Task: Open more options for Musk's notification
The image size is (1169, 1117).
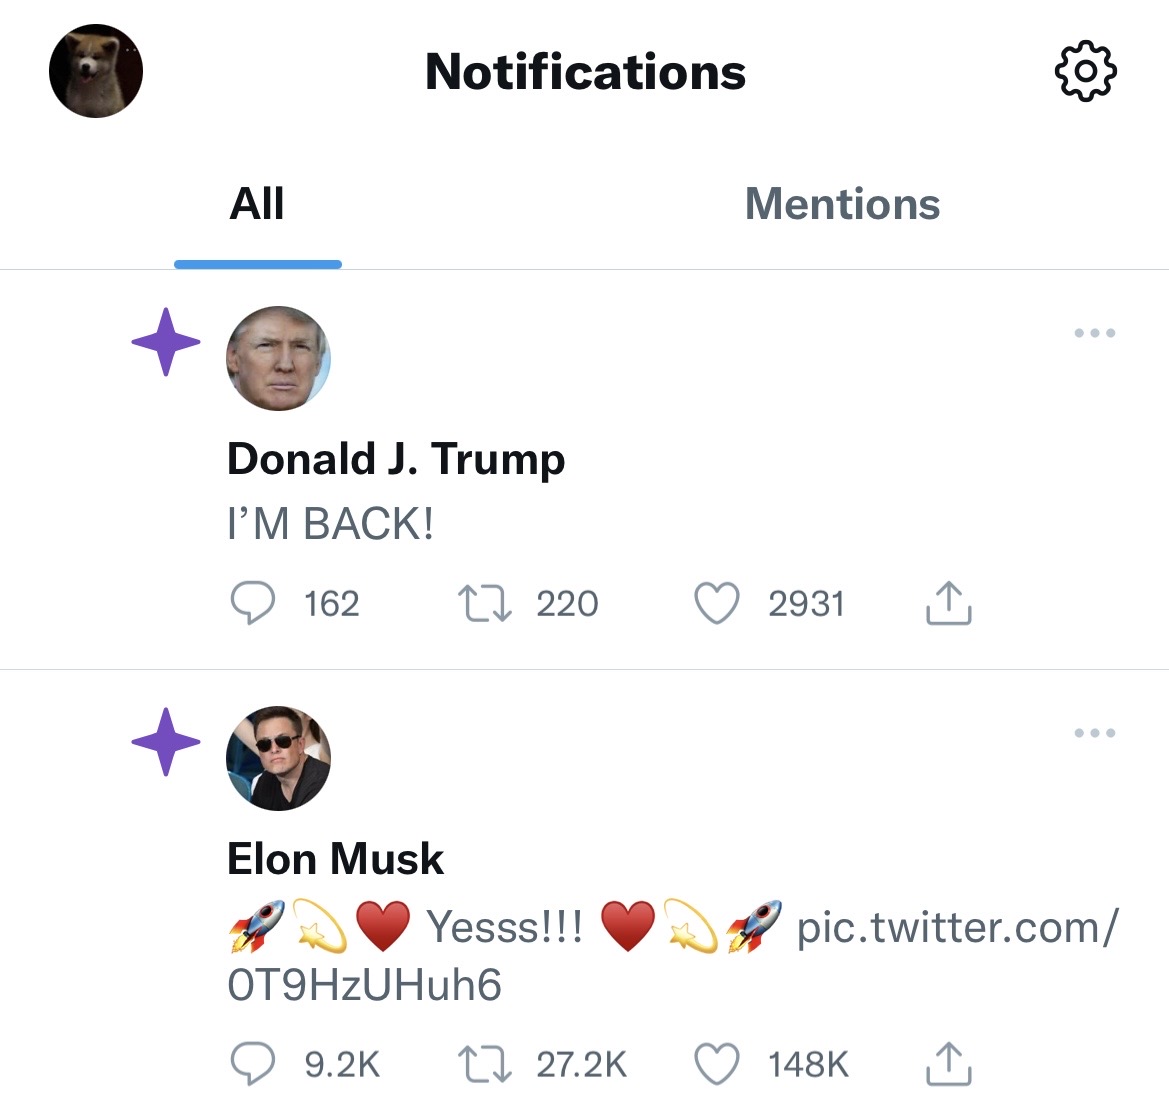Action: tap(1094, 733)
